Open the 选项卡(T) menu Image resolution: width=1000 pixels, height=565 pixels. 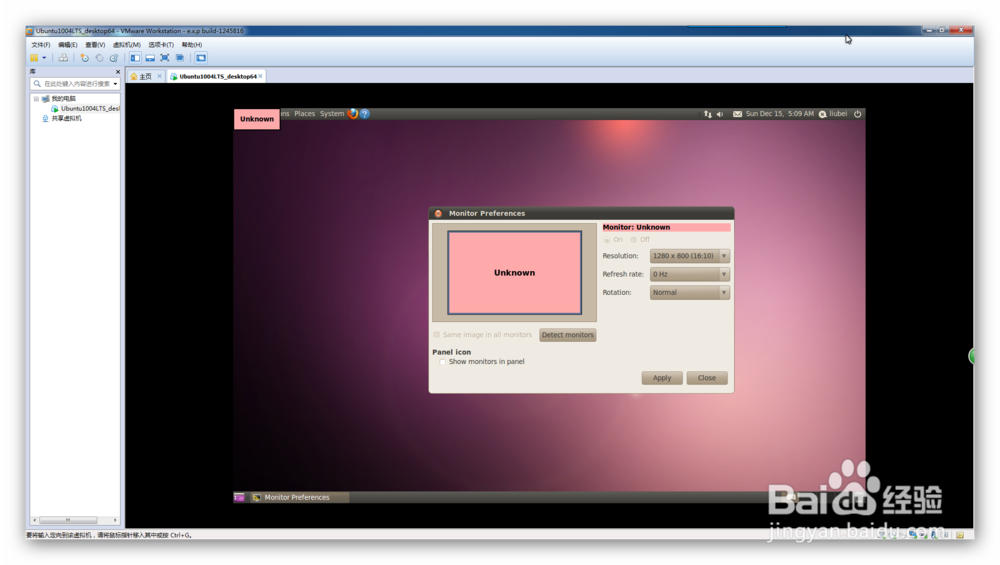161,45
